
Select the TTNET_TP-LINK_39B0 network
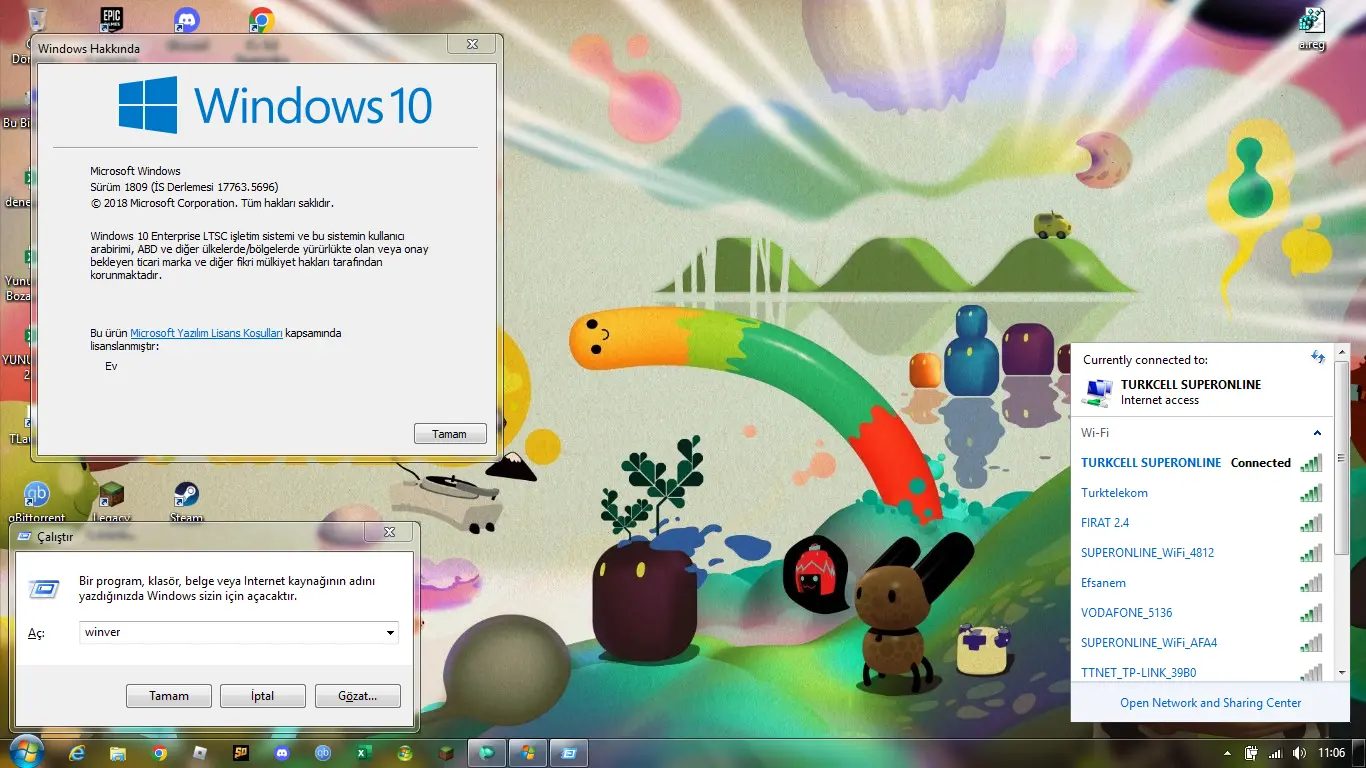pyautogui.click(x=1202, y=671)
